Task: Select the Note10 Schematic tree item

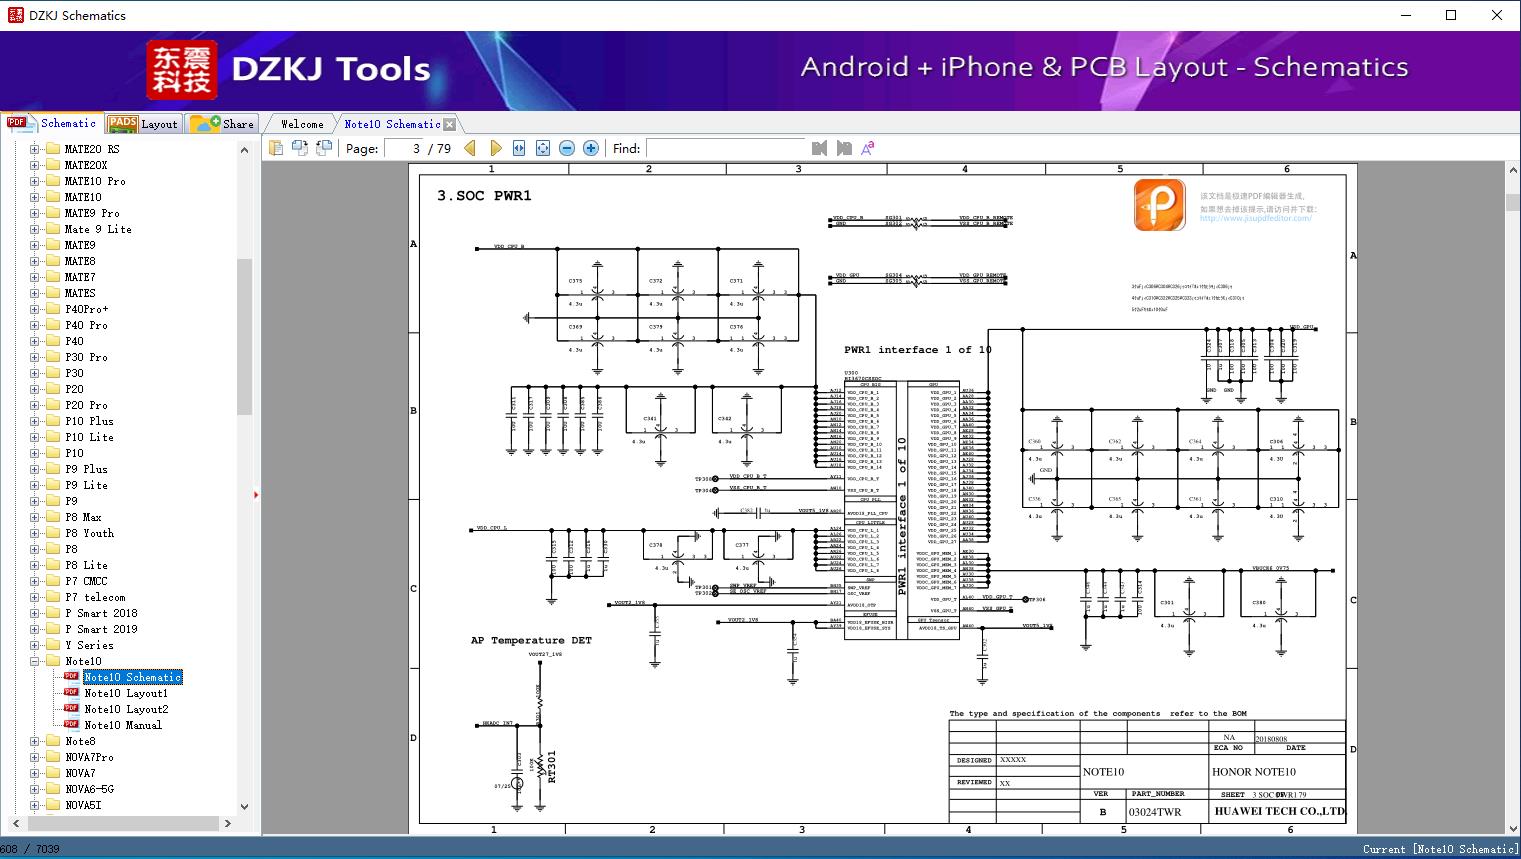Action: pos(133,677)
